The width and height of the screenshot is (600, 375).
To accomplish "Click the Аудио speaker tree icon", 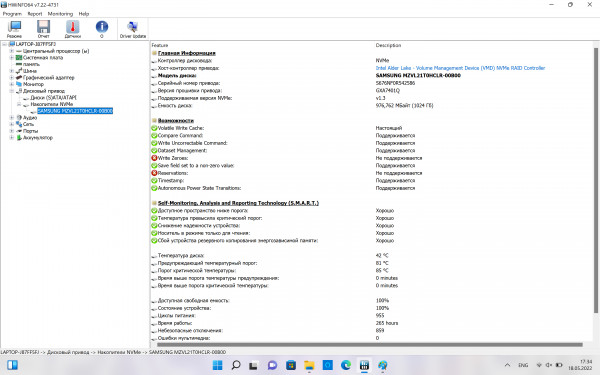I will pyautogui.click(x=19, y=118).
